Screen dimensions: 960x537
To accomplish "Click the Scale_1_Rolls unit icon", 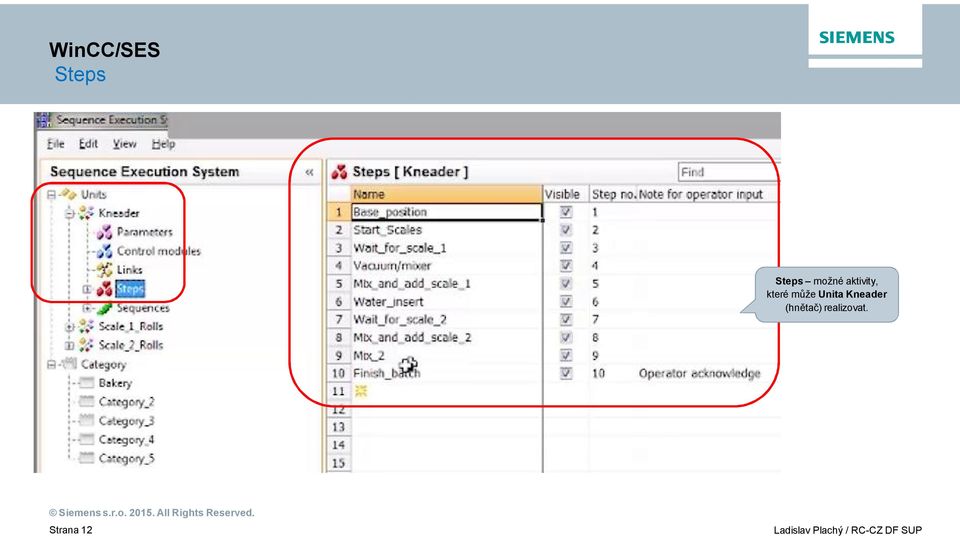I will coord(86,326).
